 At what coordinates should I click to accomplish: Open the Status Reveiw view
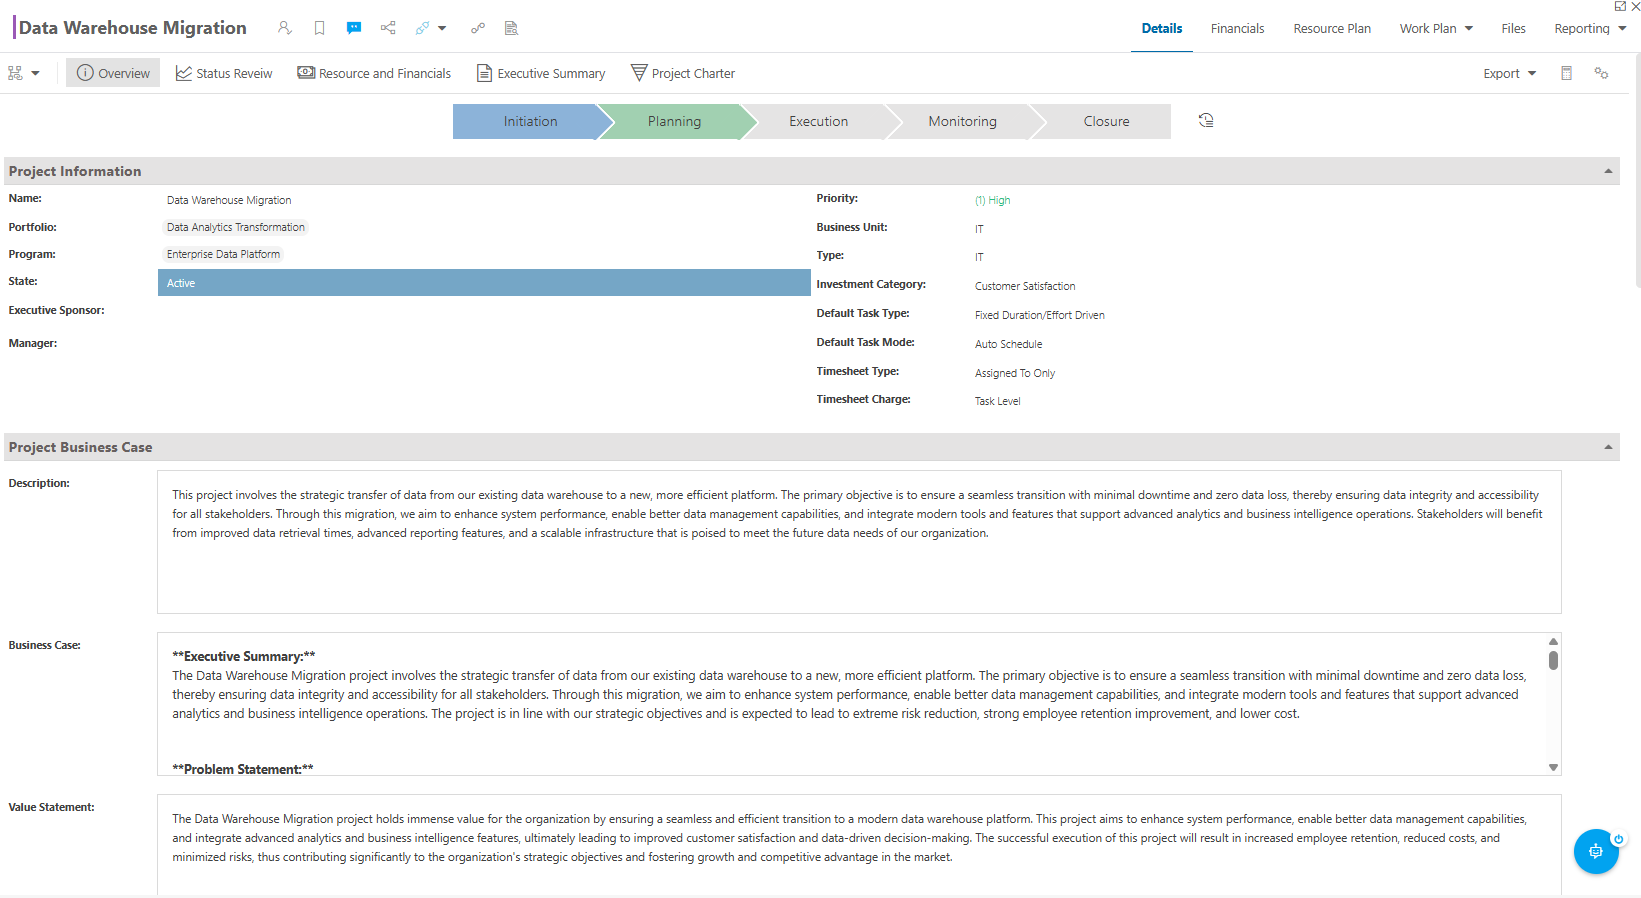coord(224,73)
